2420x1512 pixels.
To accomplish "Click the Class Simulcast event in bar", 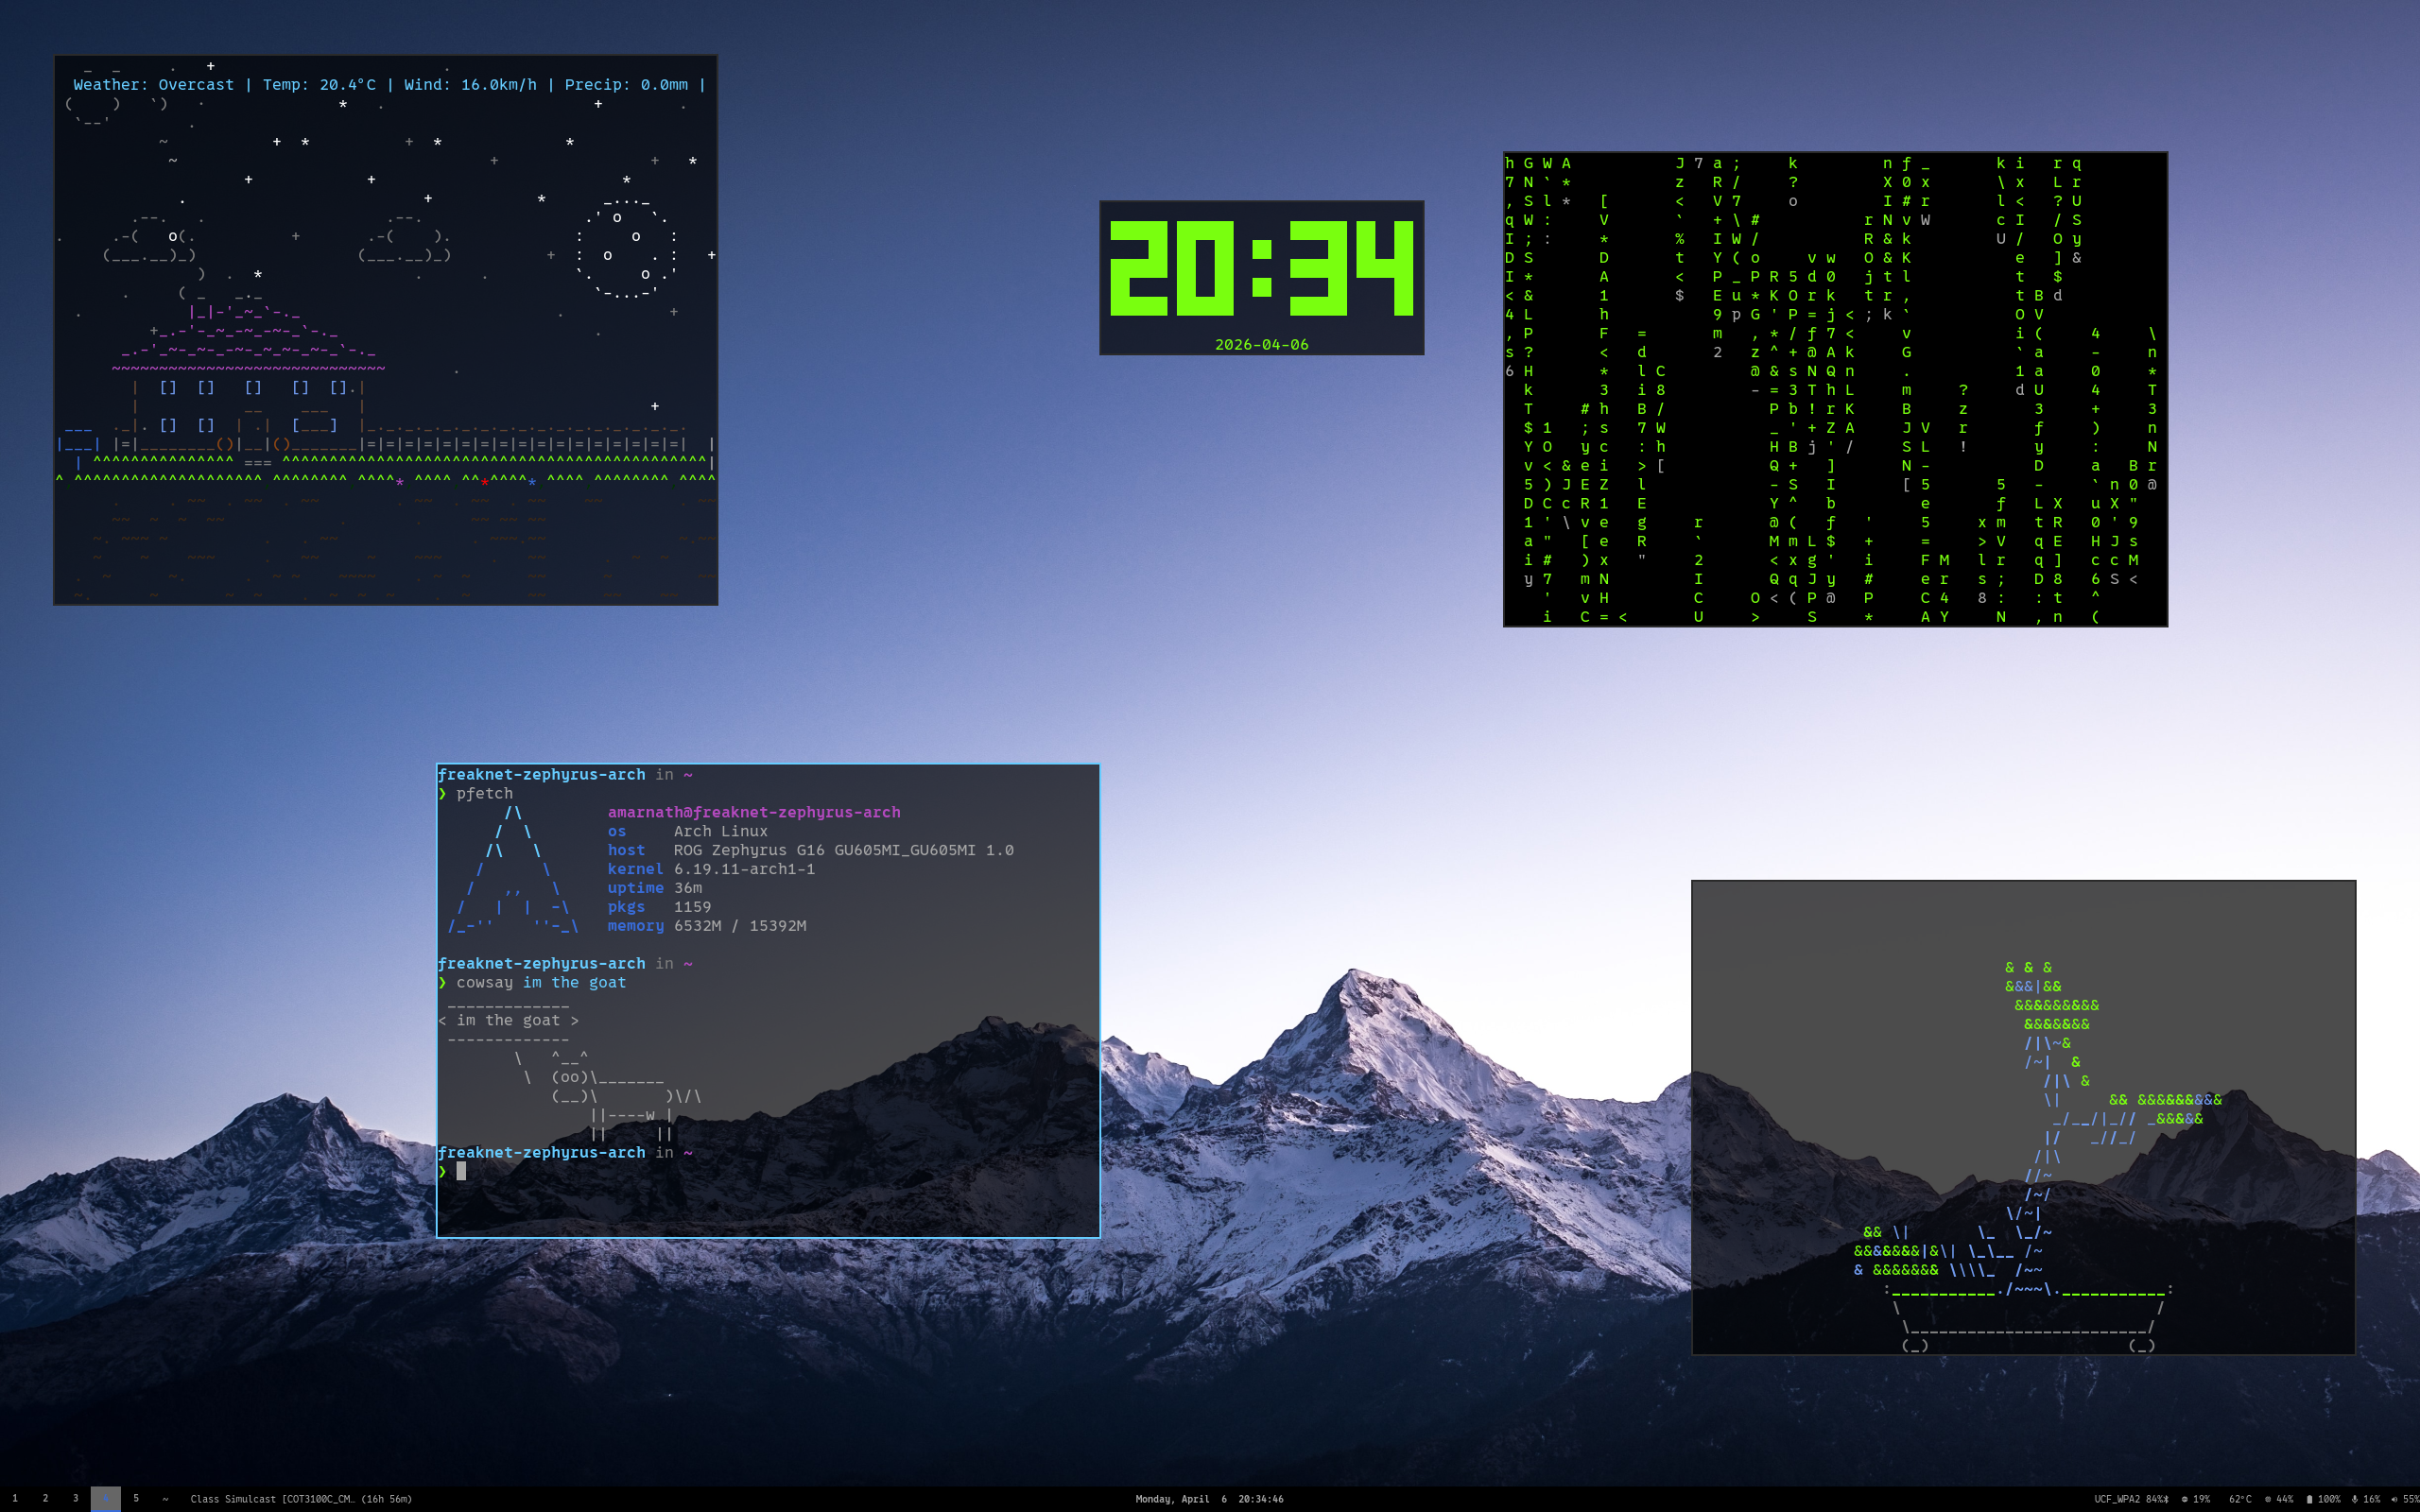I will pyautogui.click(x=300, y=1499).
